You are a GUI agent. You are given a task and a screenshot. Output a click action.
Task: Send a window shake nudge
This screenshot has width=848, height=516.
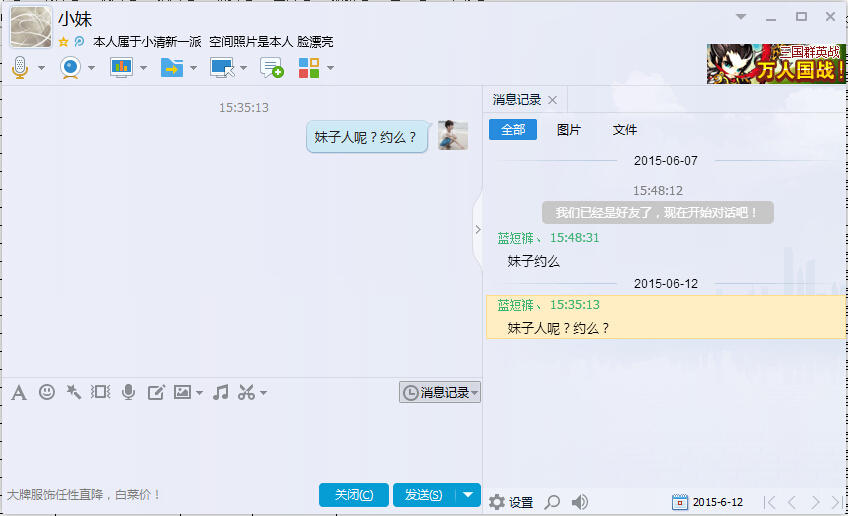click(x=101, y=392)
